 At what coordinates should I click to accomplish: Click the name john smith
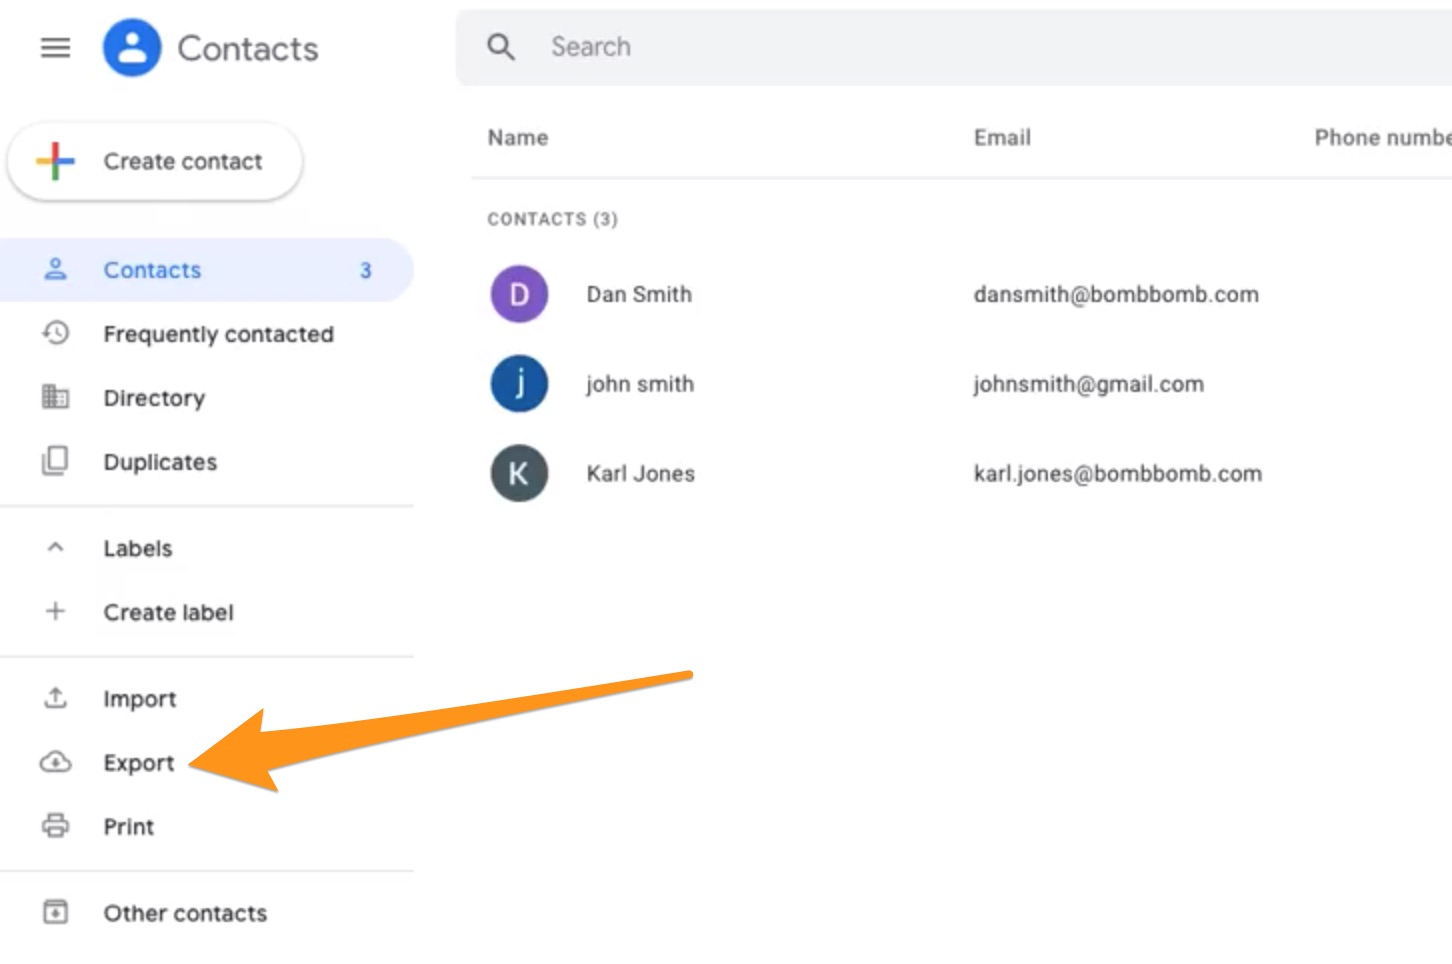(x=640, y=384)
